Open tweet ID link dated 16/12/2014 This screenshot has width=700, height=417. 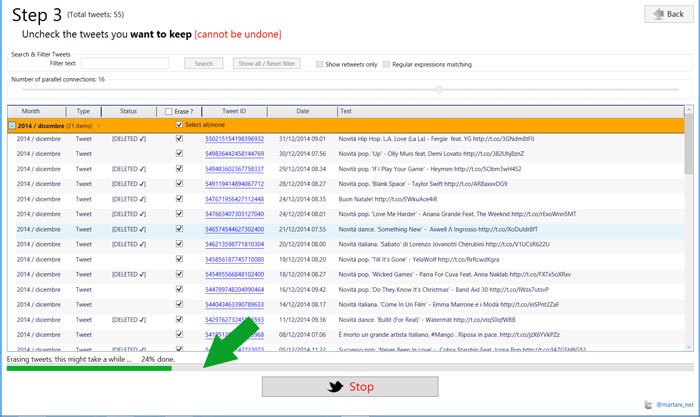(234, 289)
